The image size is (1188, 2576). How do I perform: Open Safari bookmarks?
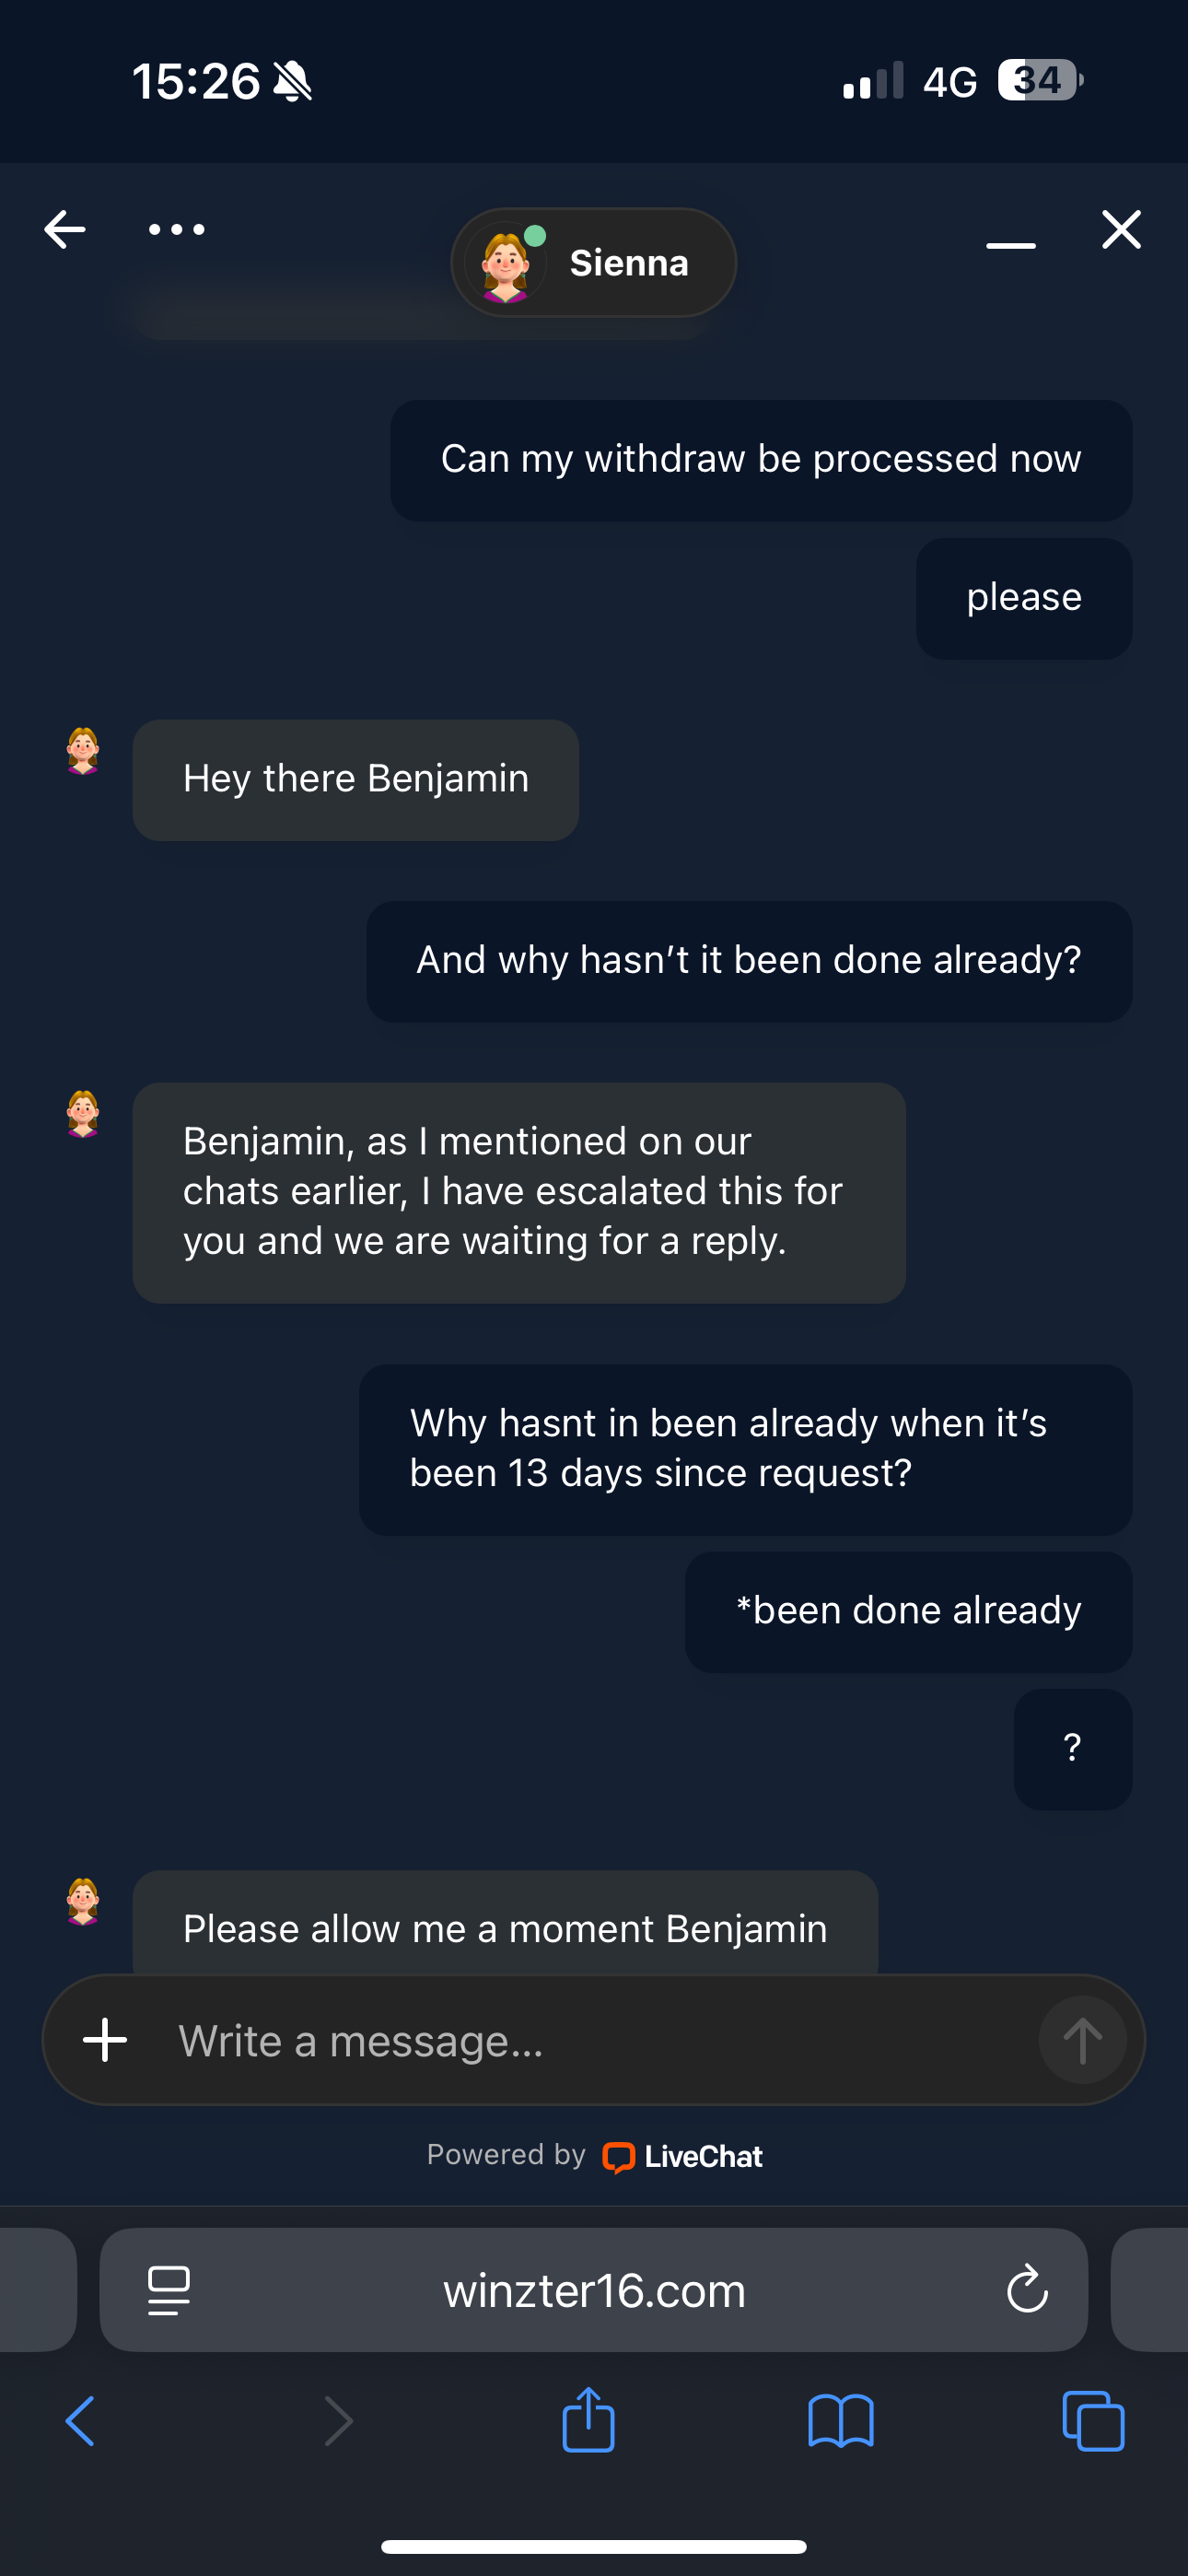(x=841, y=2421)
